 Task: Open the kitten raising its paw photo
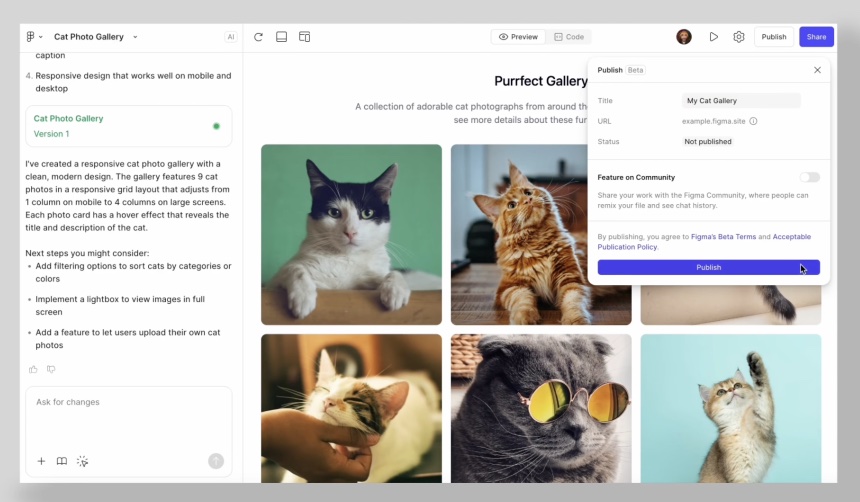(731, 408)
